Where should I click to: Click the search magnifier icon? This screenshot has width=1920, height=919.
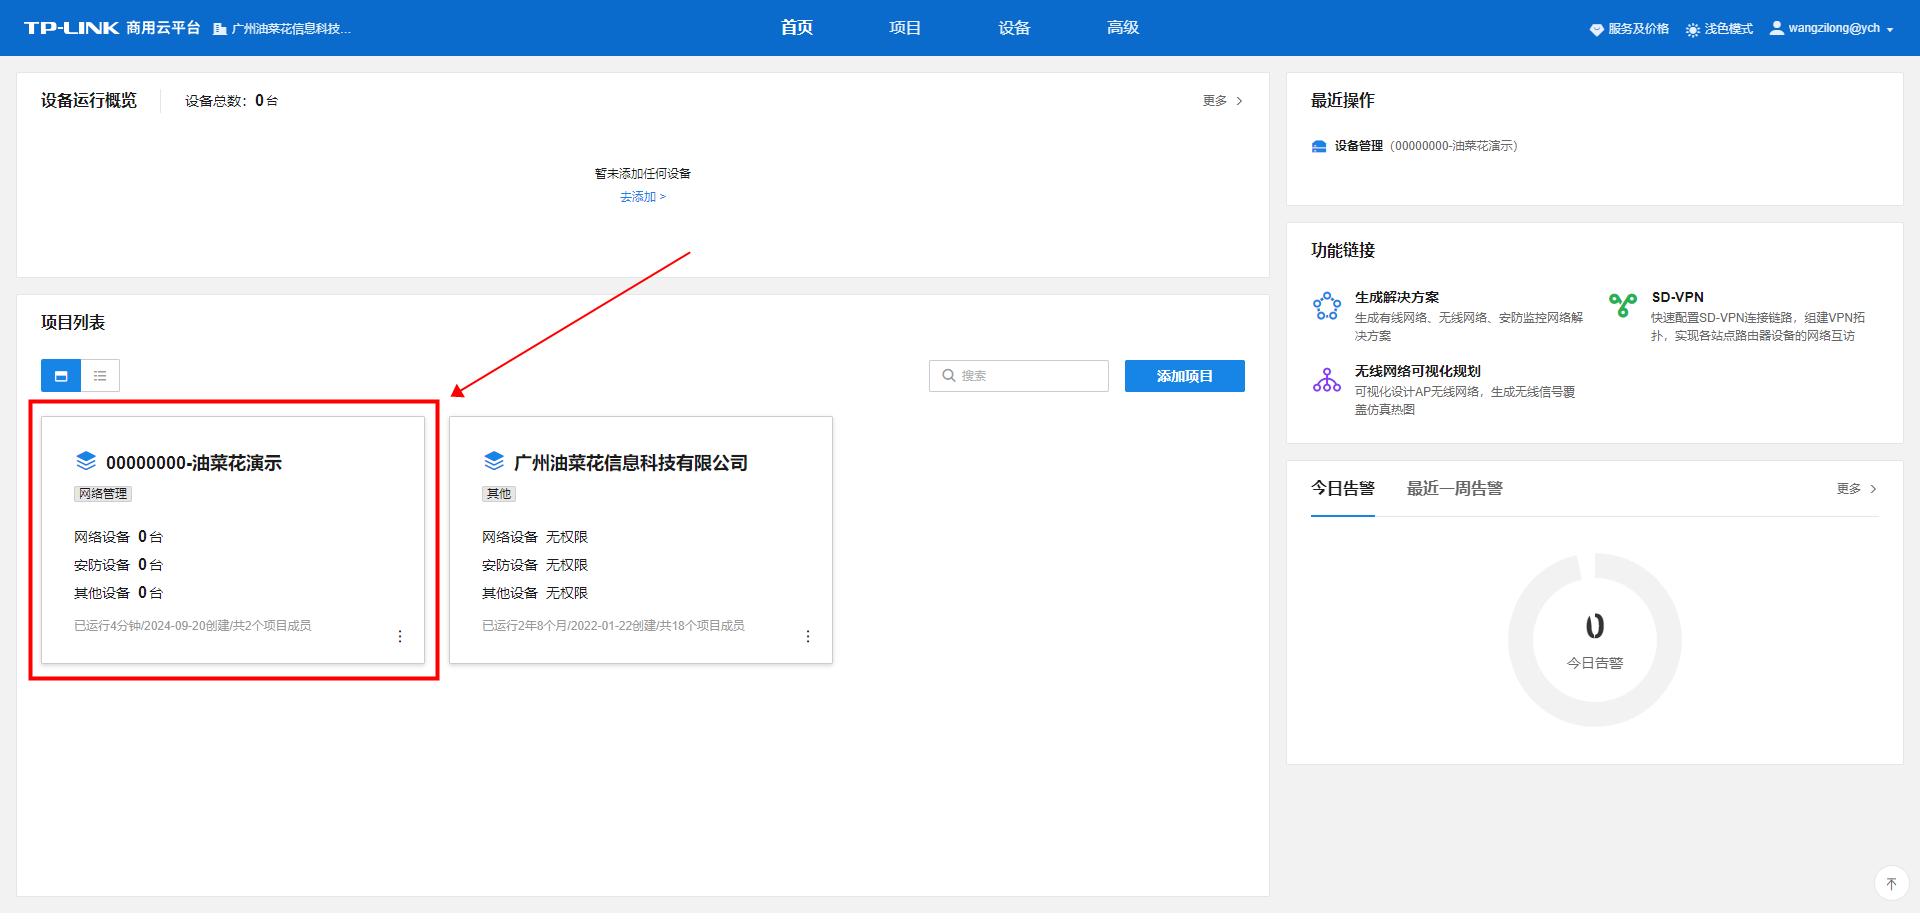[x=948, y=376]
